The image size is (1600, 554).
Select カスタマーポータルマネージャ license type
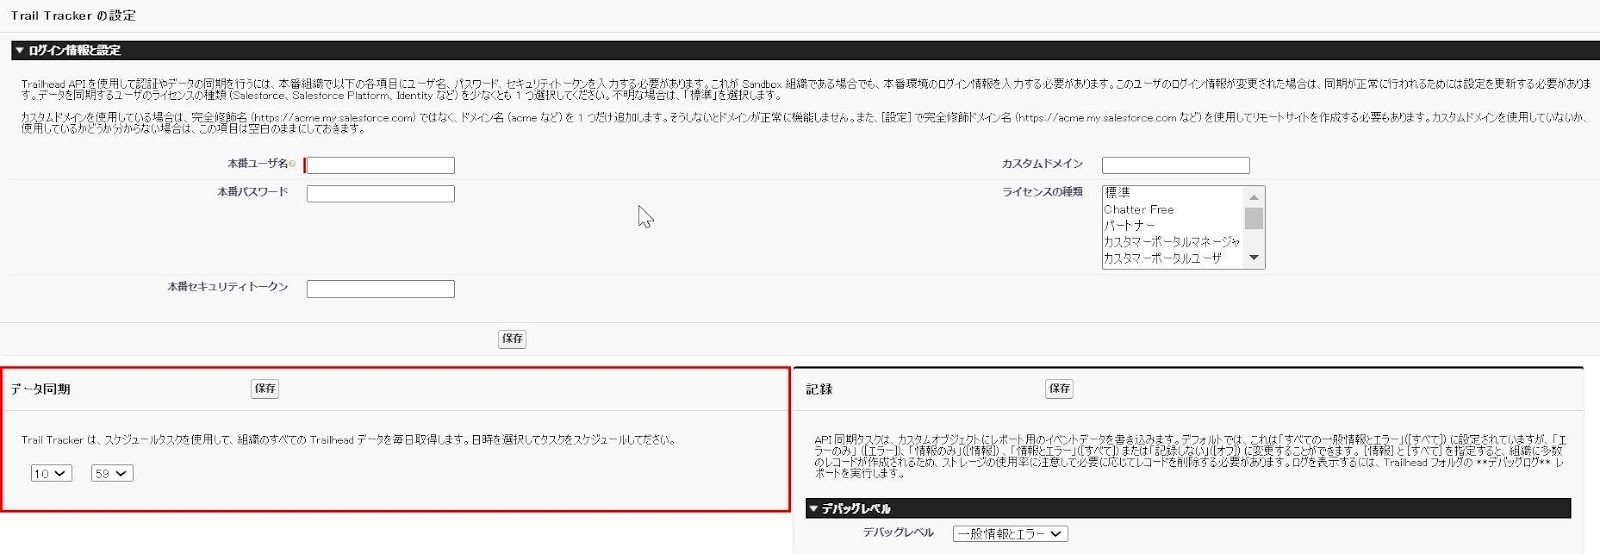1172,241
